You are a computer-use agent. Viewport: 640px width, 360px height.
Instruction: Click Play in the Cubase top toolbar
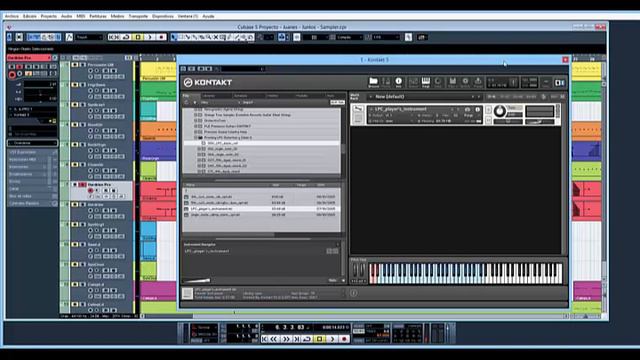[149, 37]
